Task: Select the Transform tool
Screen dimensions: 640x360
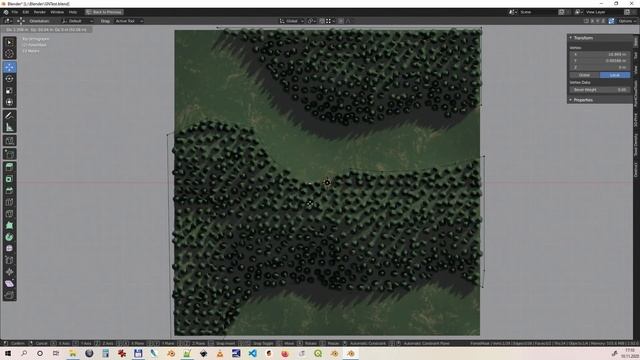Action: coord(9,102)
